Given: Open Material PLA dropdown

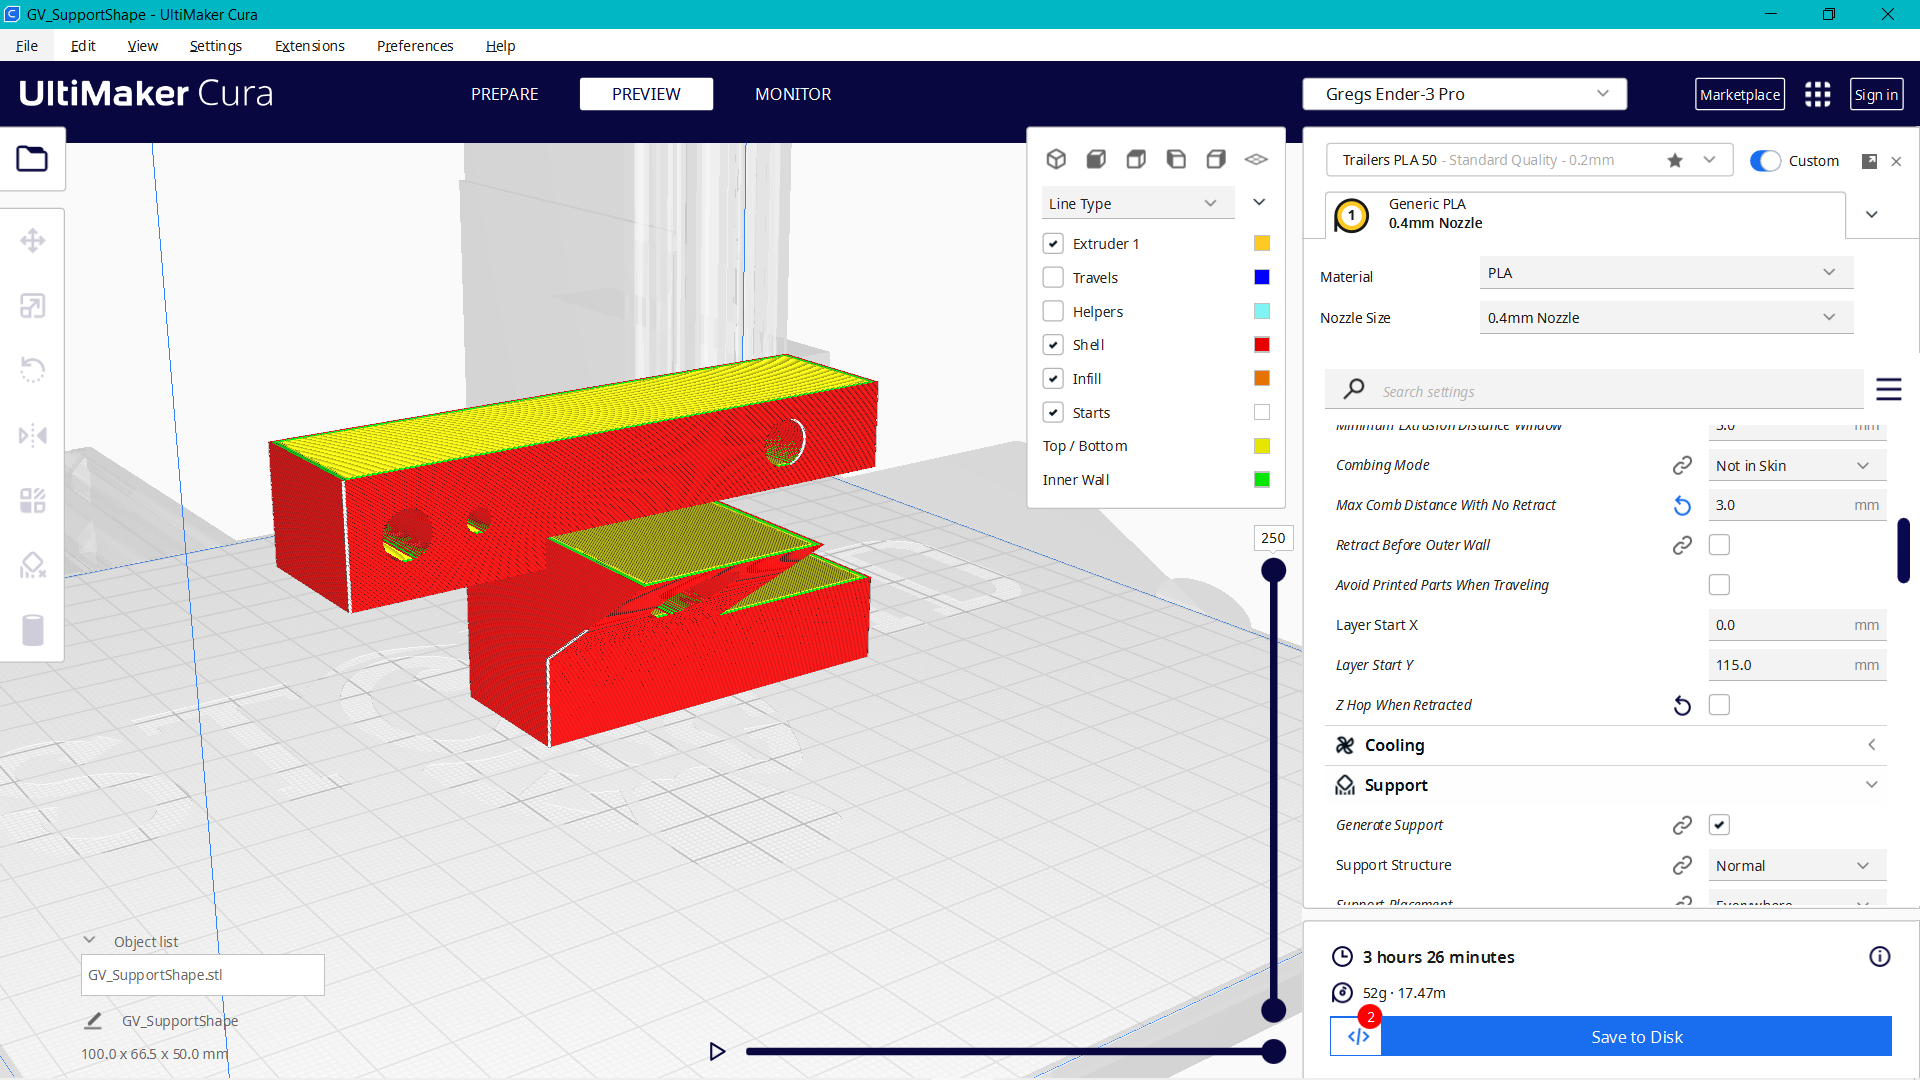Looking at the screenshot, I should pyautogui.click(x=1666, y=273).
